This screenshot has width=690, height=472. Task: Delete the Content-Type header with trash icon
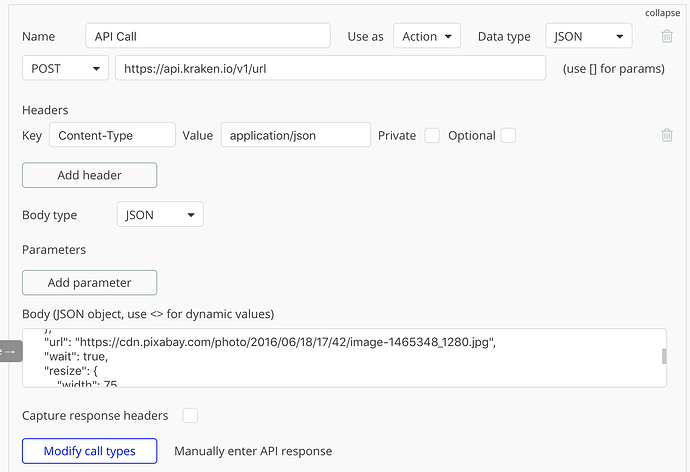point(667,135)
